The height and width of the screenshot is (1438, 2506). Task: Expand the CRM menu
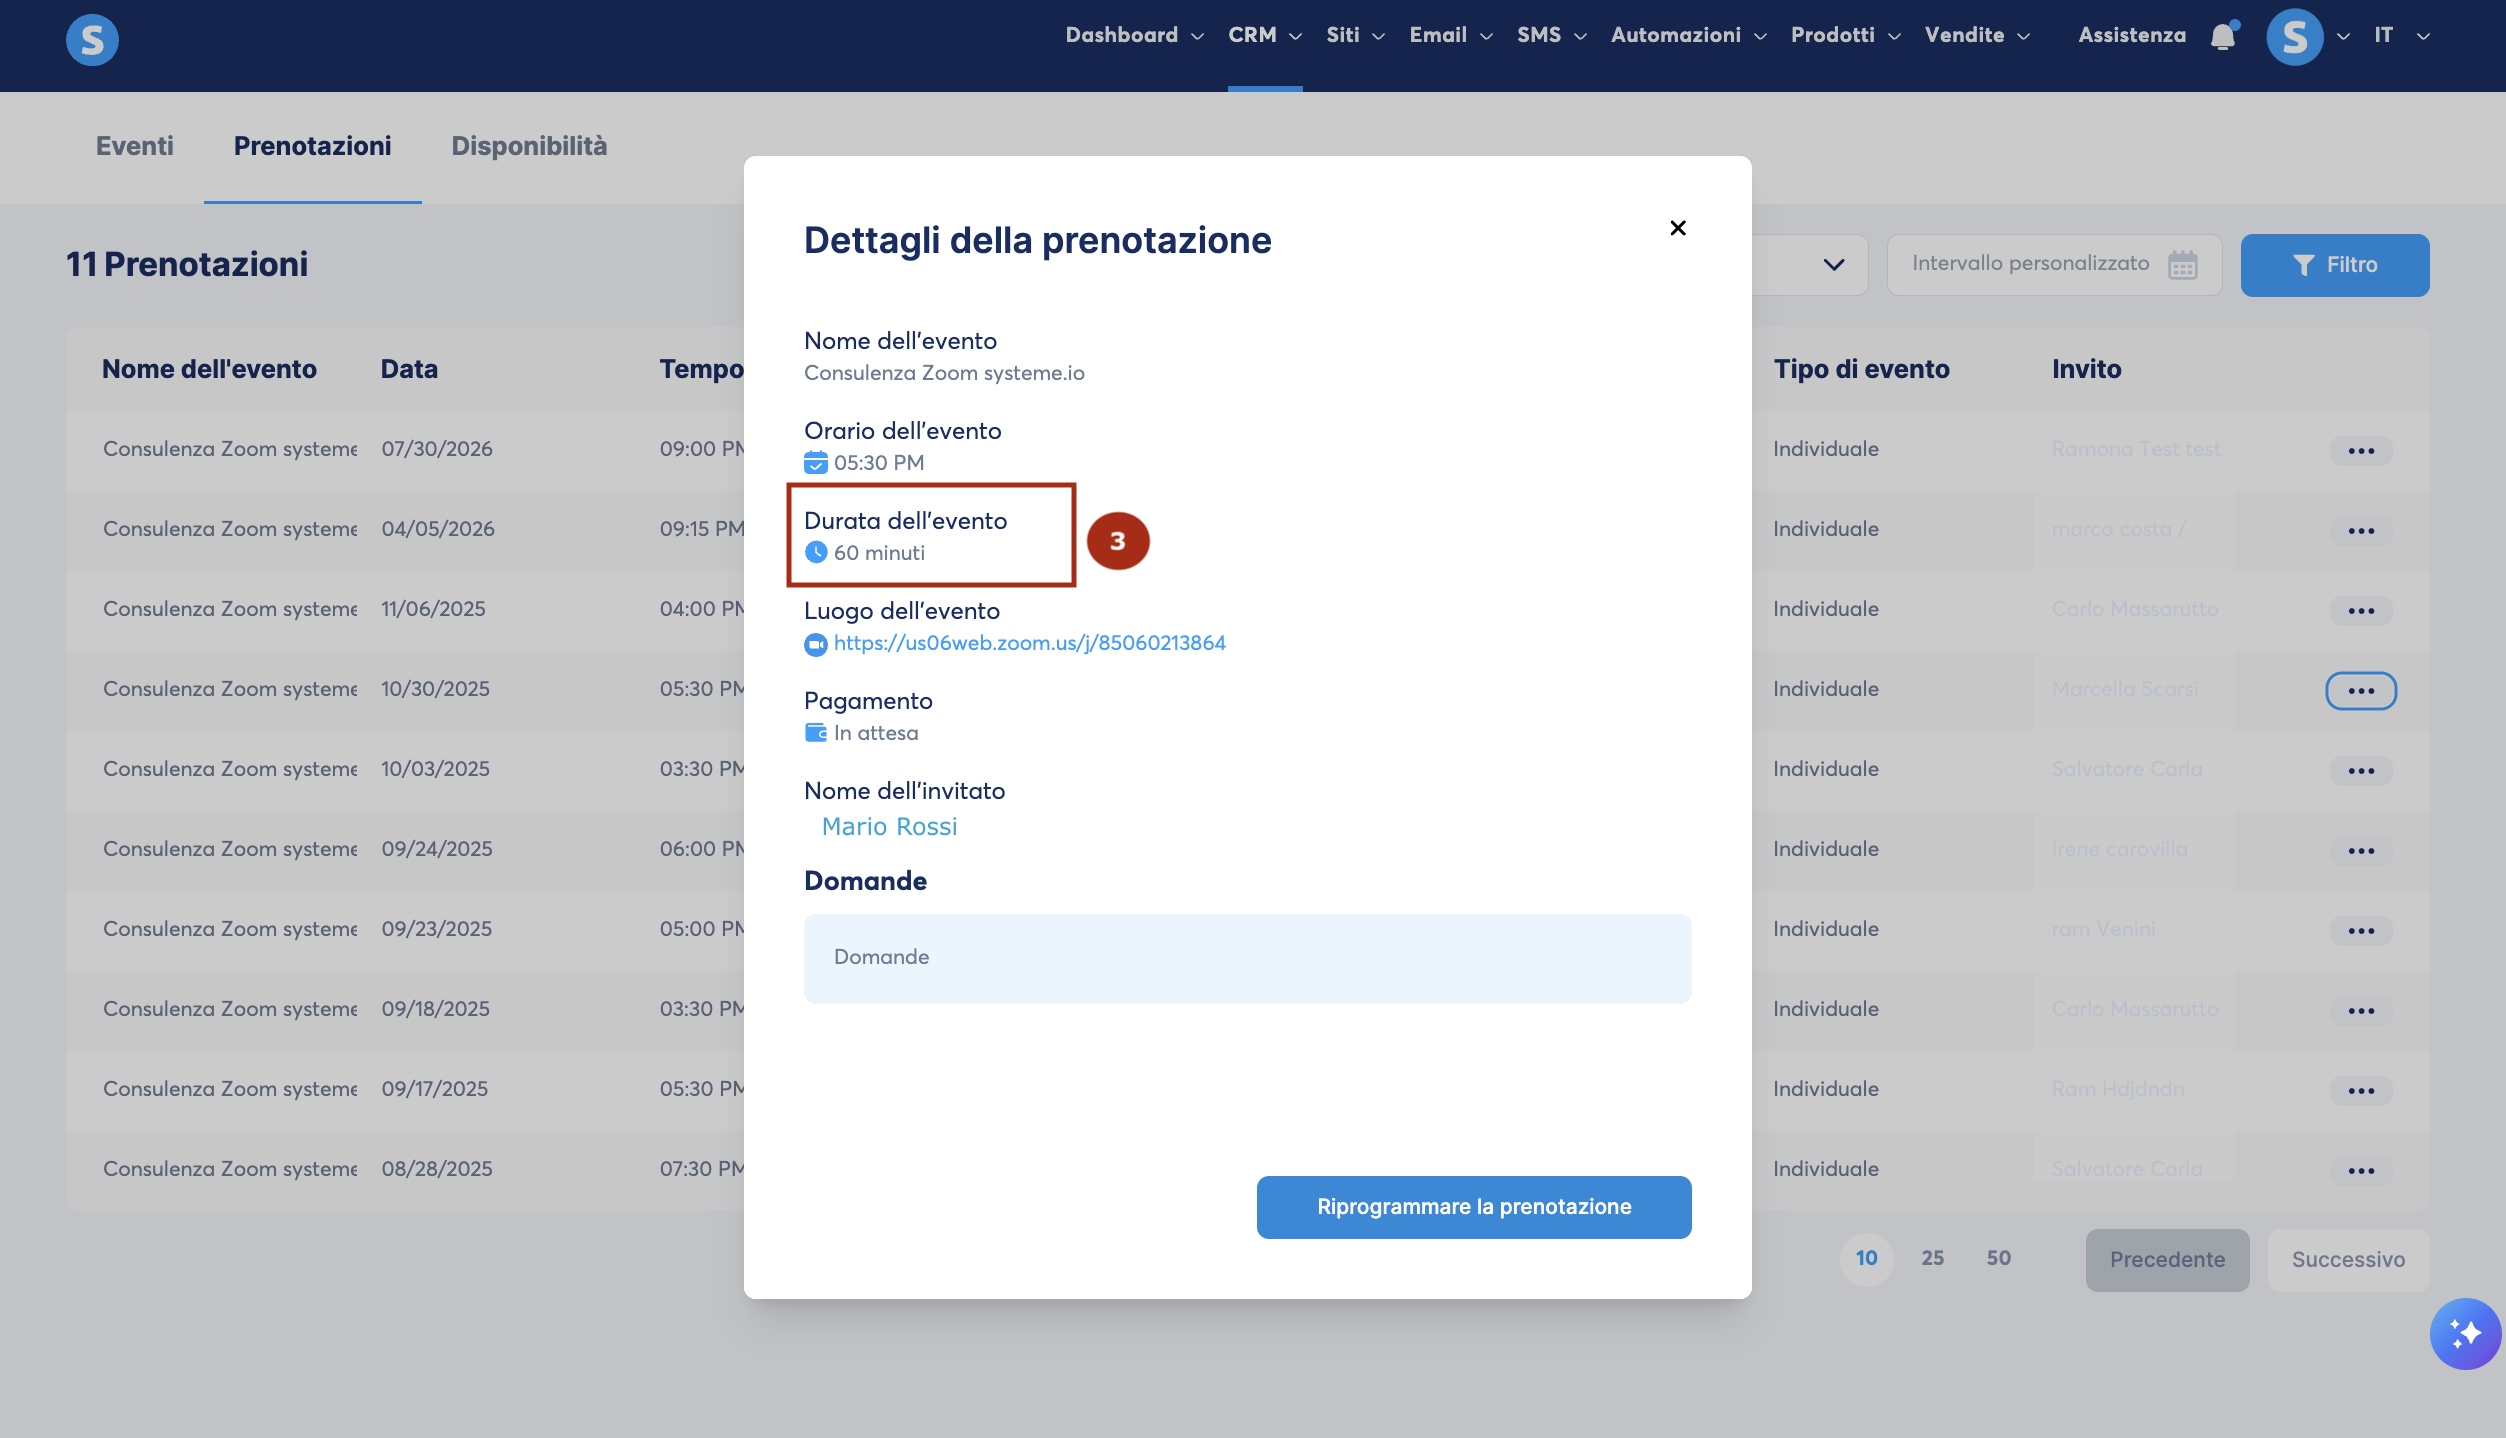pos(1265,35)
